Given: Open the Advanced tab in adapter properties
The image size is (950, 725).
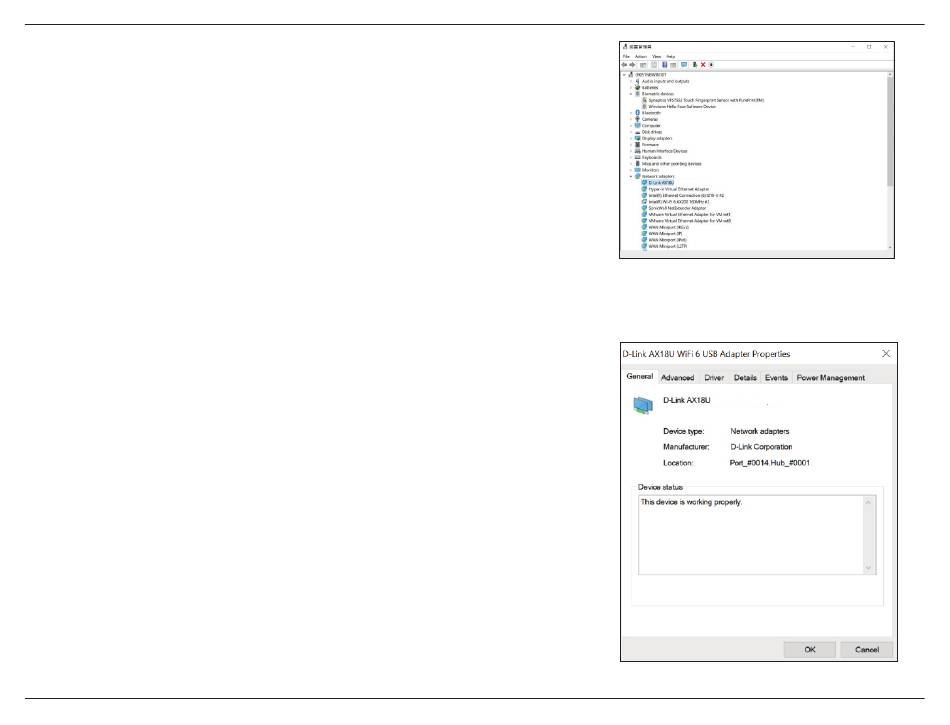Looking at the screenshot, I should (x=677, y=377).
